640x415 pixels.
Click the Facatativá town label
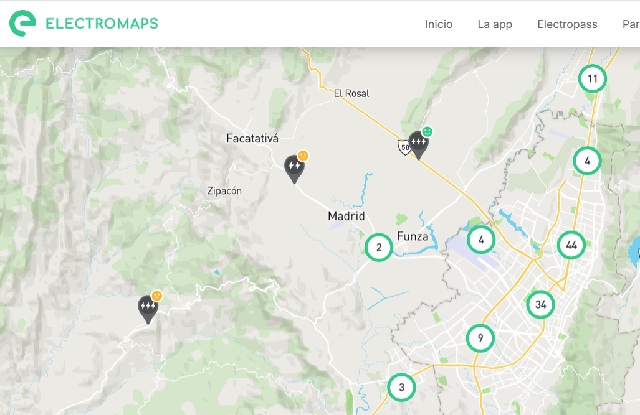point(251,137)
